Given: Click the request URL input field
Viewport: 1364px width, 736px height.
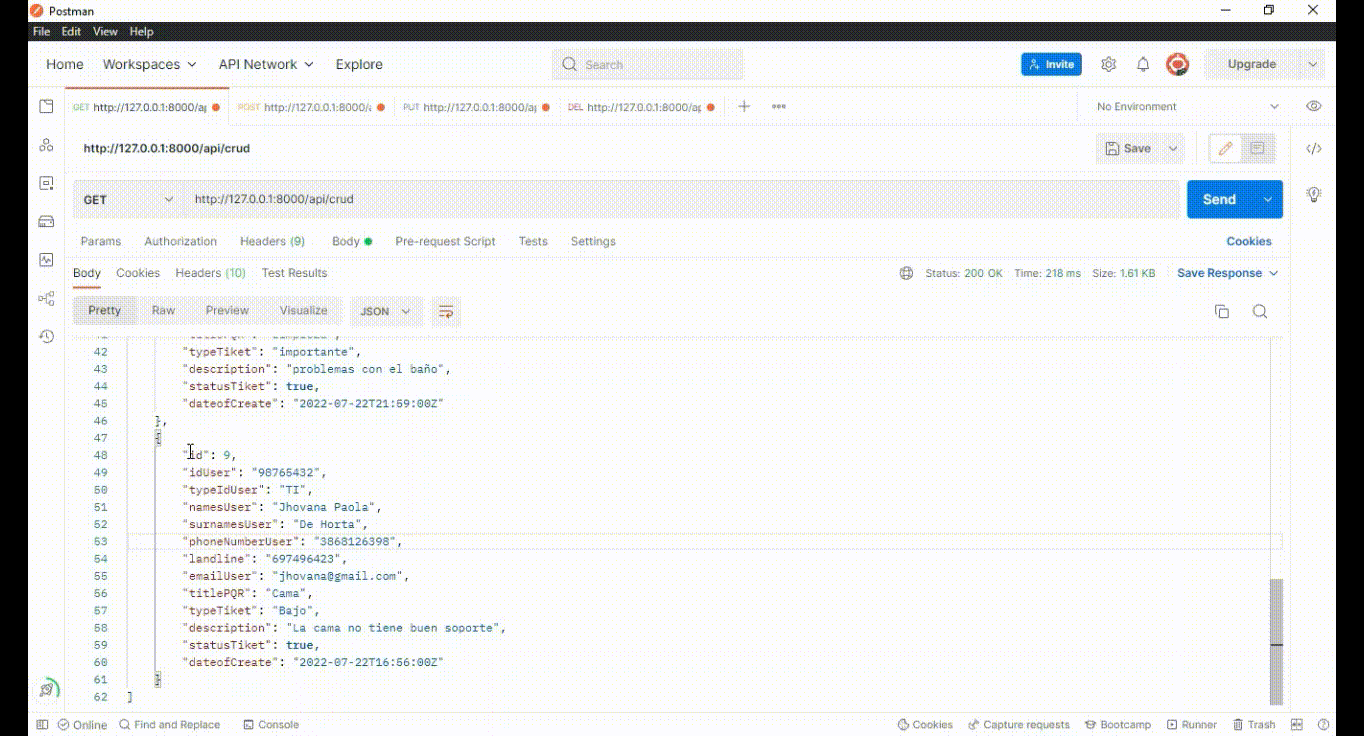Looking at the screenshot, I should point(683,199).
